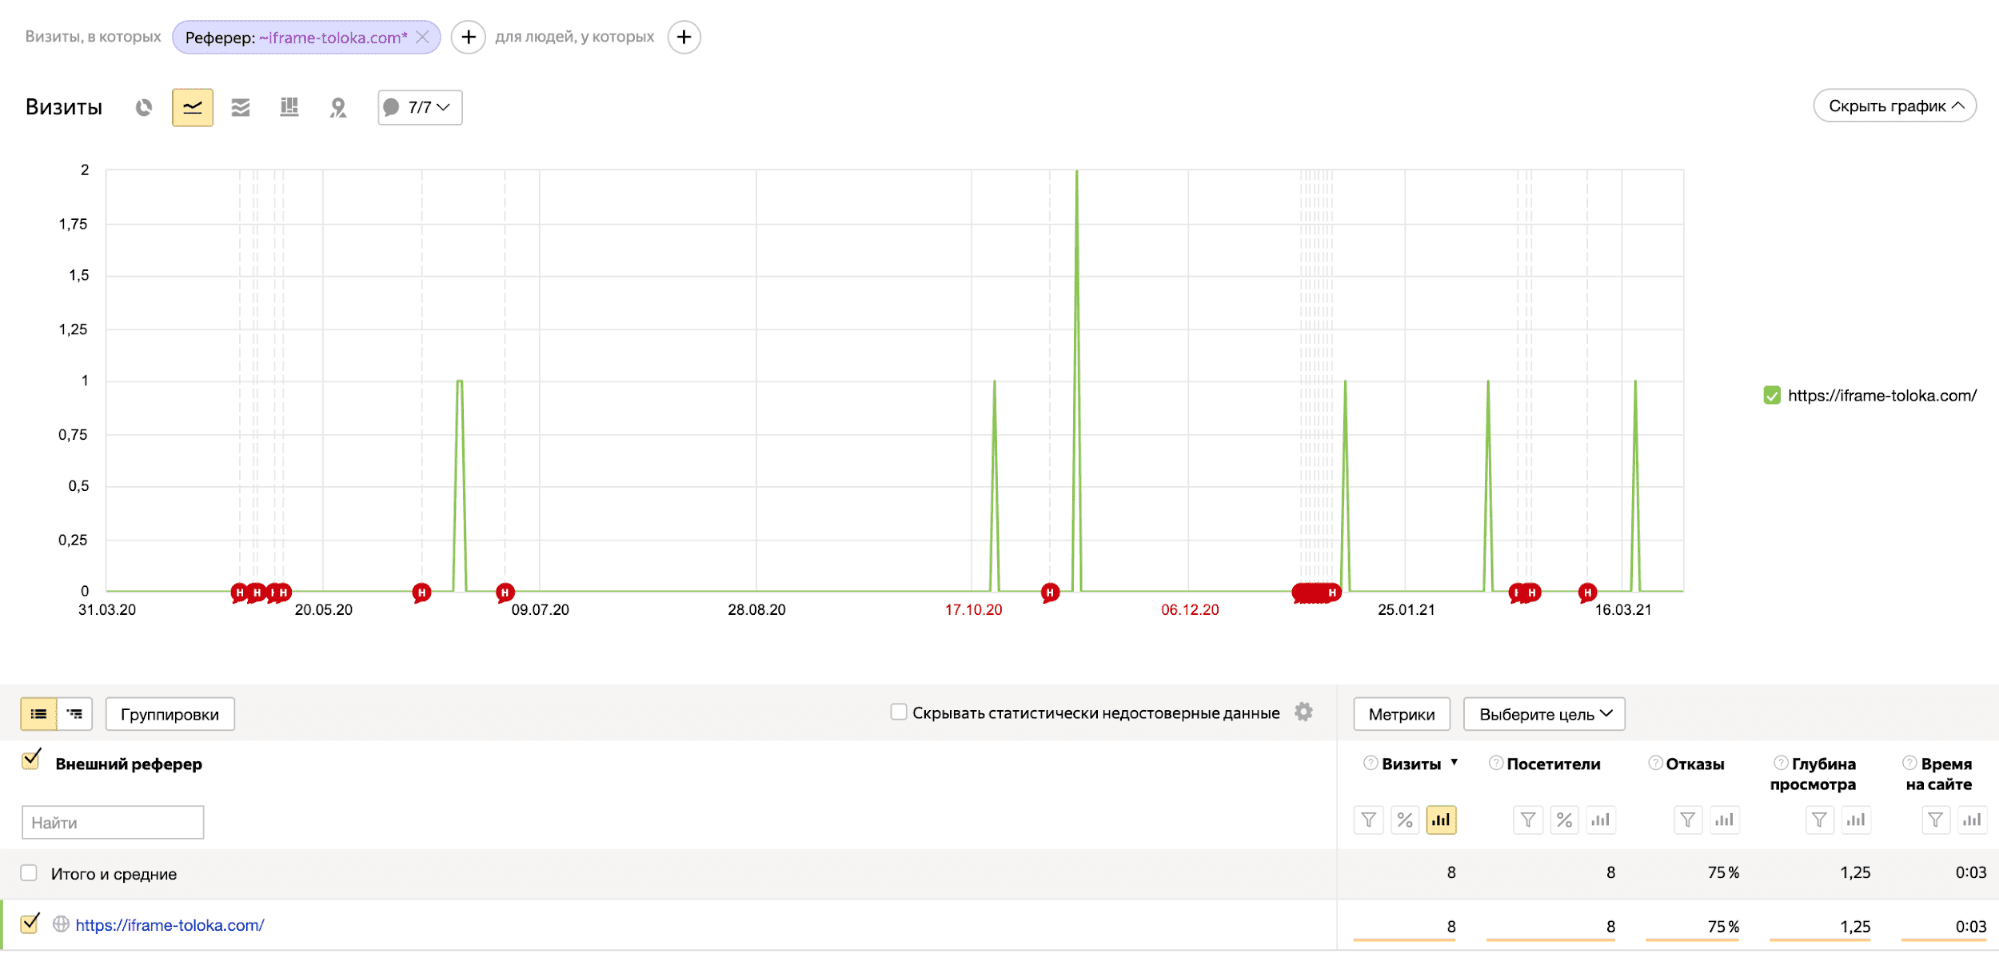Click the Итого row 1,25 depth value
This screenshot has height=958, width=1999.
tap(1855, 872)
